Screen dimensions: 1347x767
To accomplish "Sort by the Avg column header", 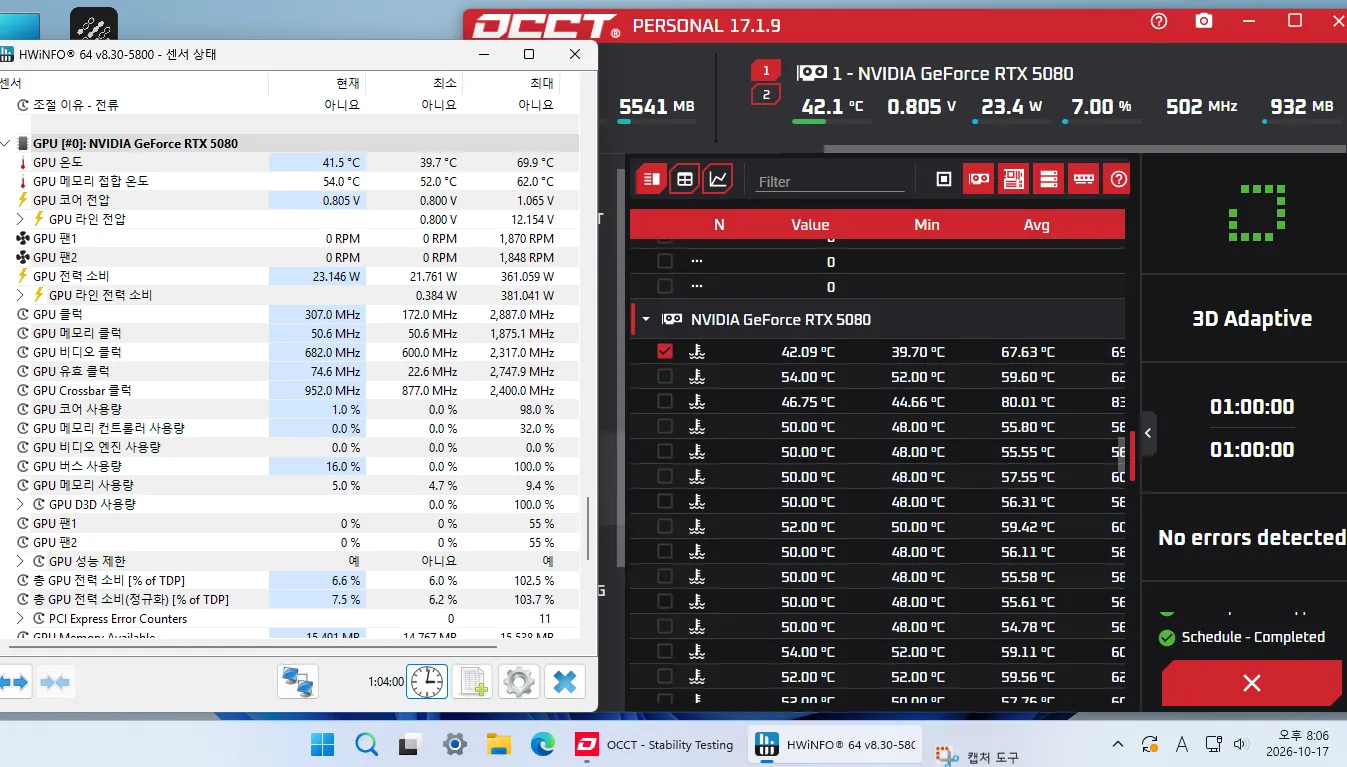I will click(x=1036, y=224).
